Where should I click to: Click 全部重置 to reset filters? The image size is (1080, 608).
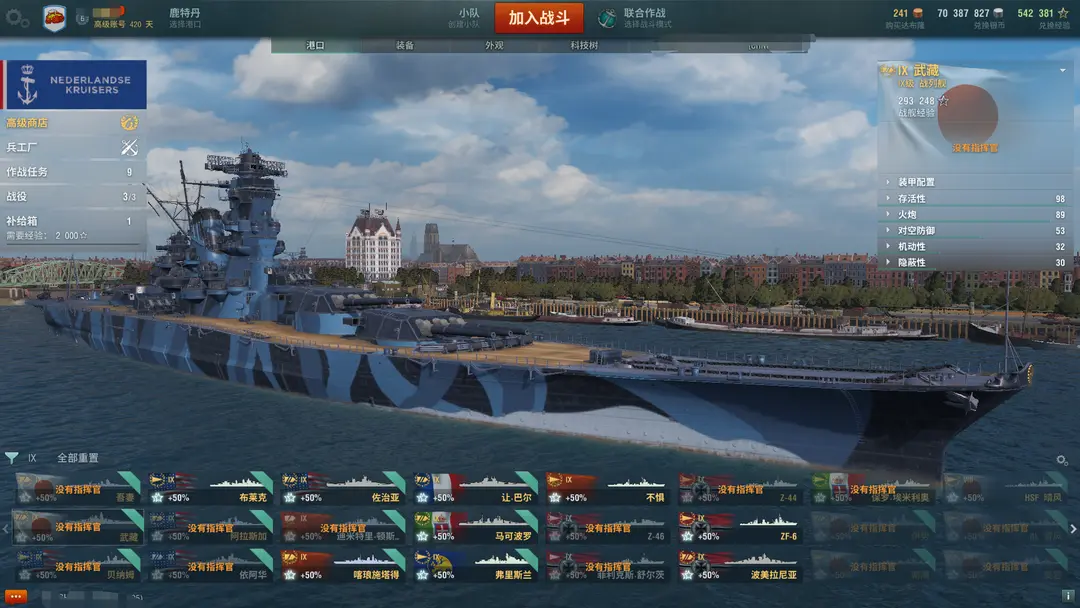click(78, 458)
